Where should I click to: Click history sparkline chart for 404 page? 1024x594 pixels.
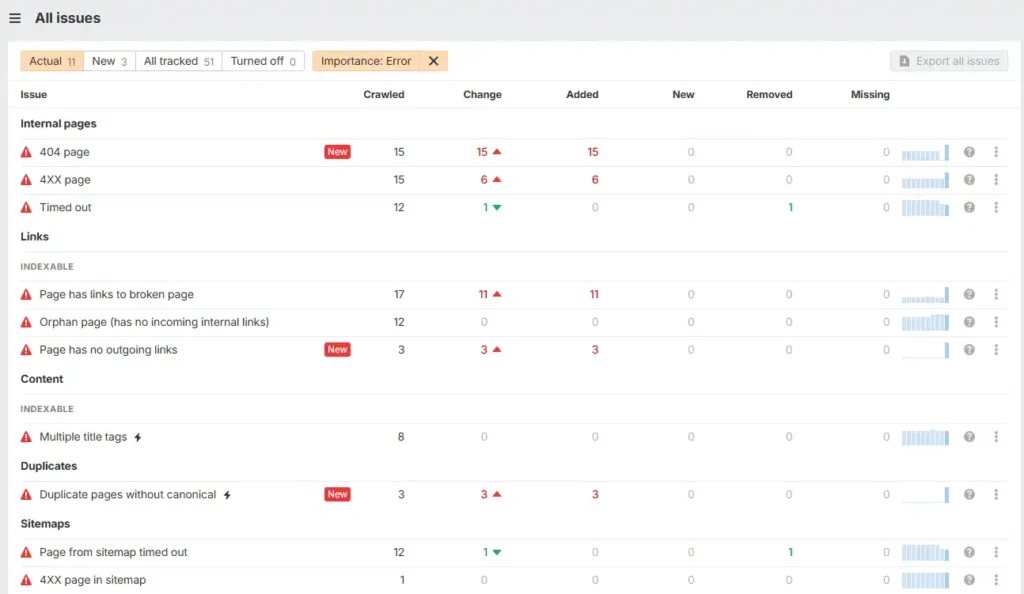point(925,153)
